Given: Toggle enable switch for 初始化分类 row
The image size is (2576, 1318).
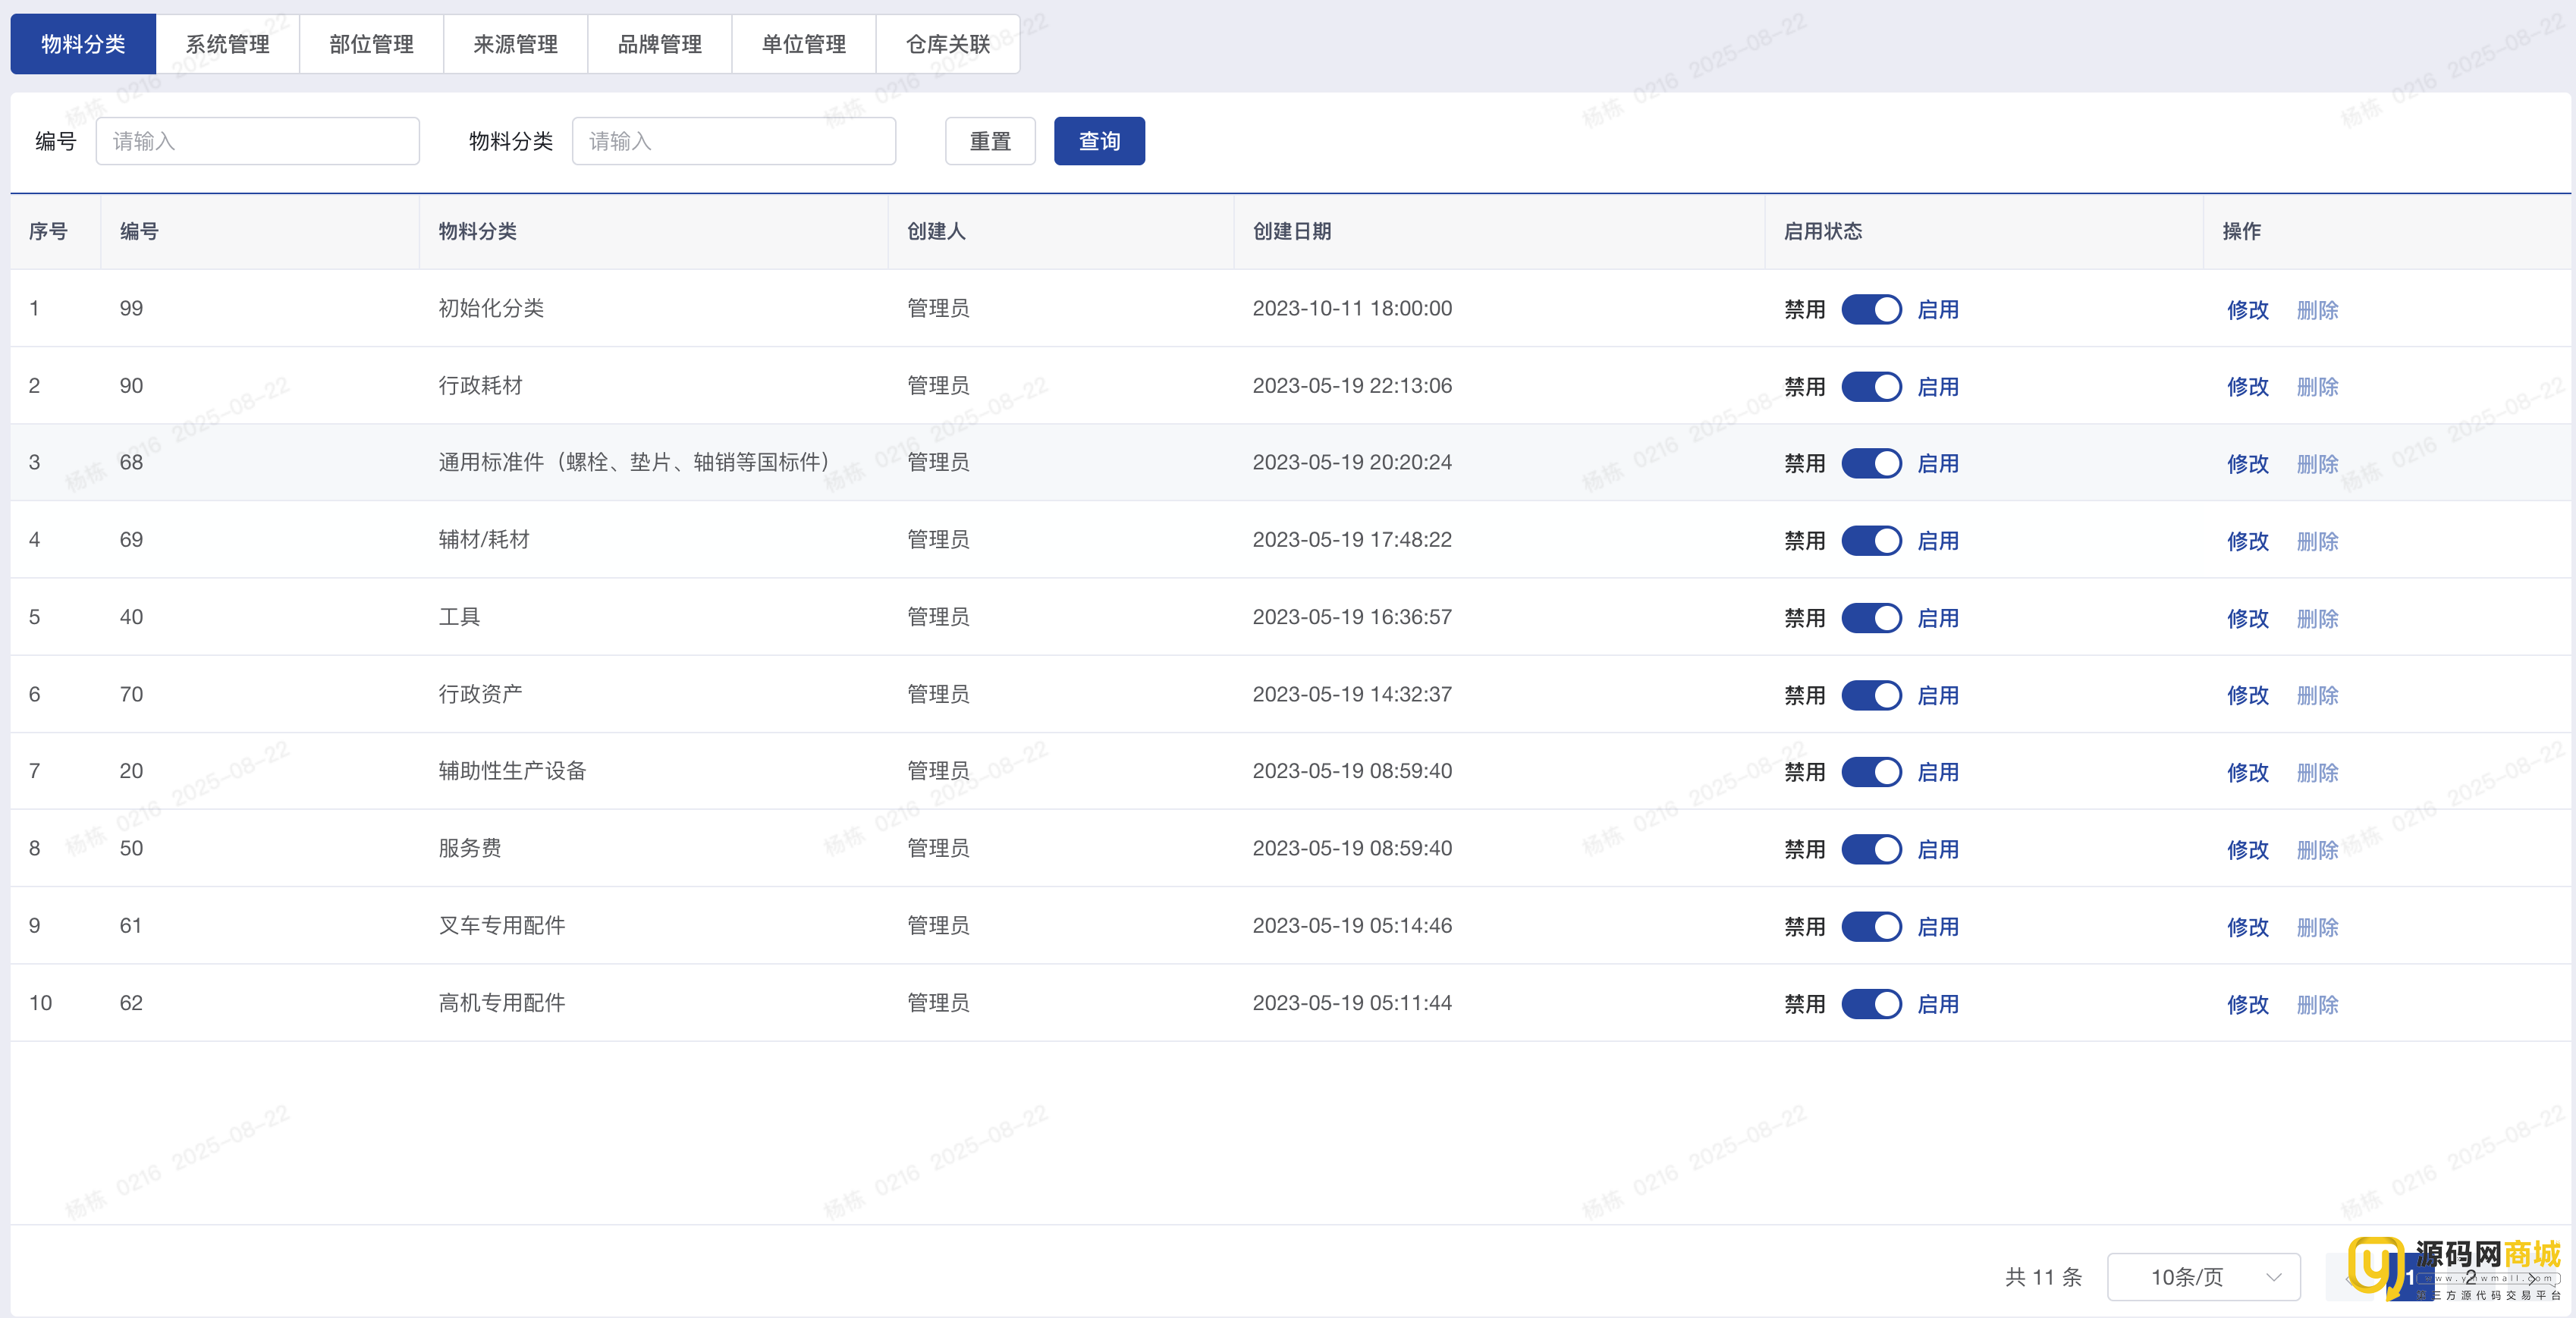Looking at the screenshot, I should click(x=1871, y=309).
